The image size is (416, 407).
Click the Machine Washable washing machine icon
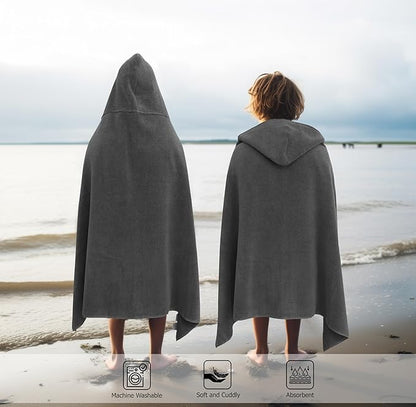coord(137,375)
